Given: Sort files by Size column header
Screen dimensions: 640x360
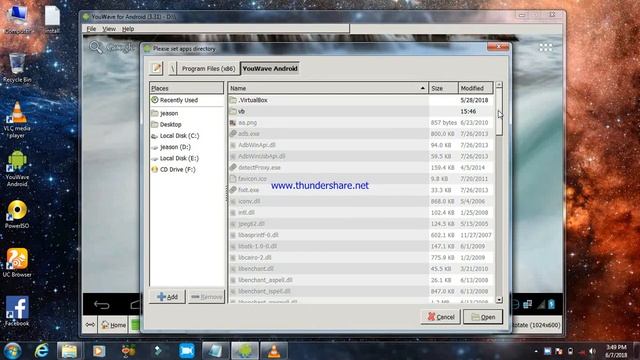Looking at the screenshot, I should click(x=443, y=88).
